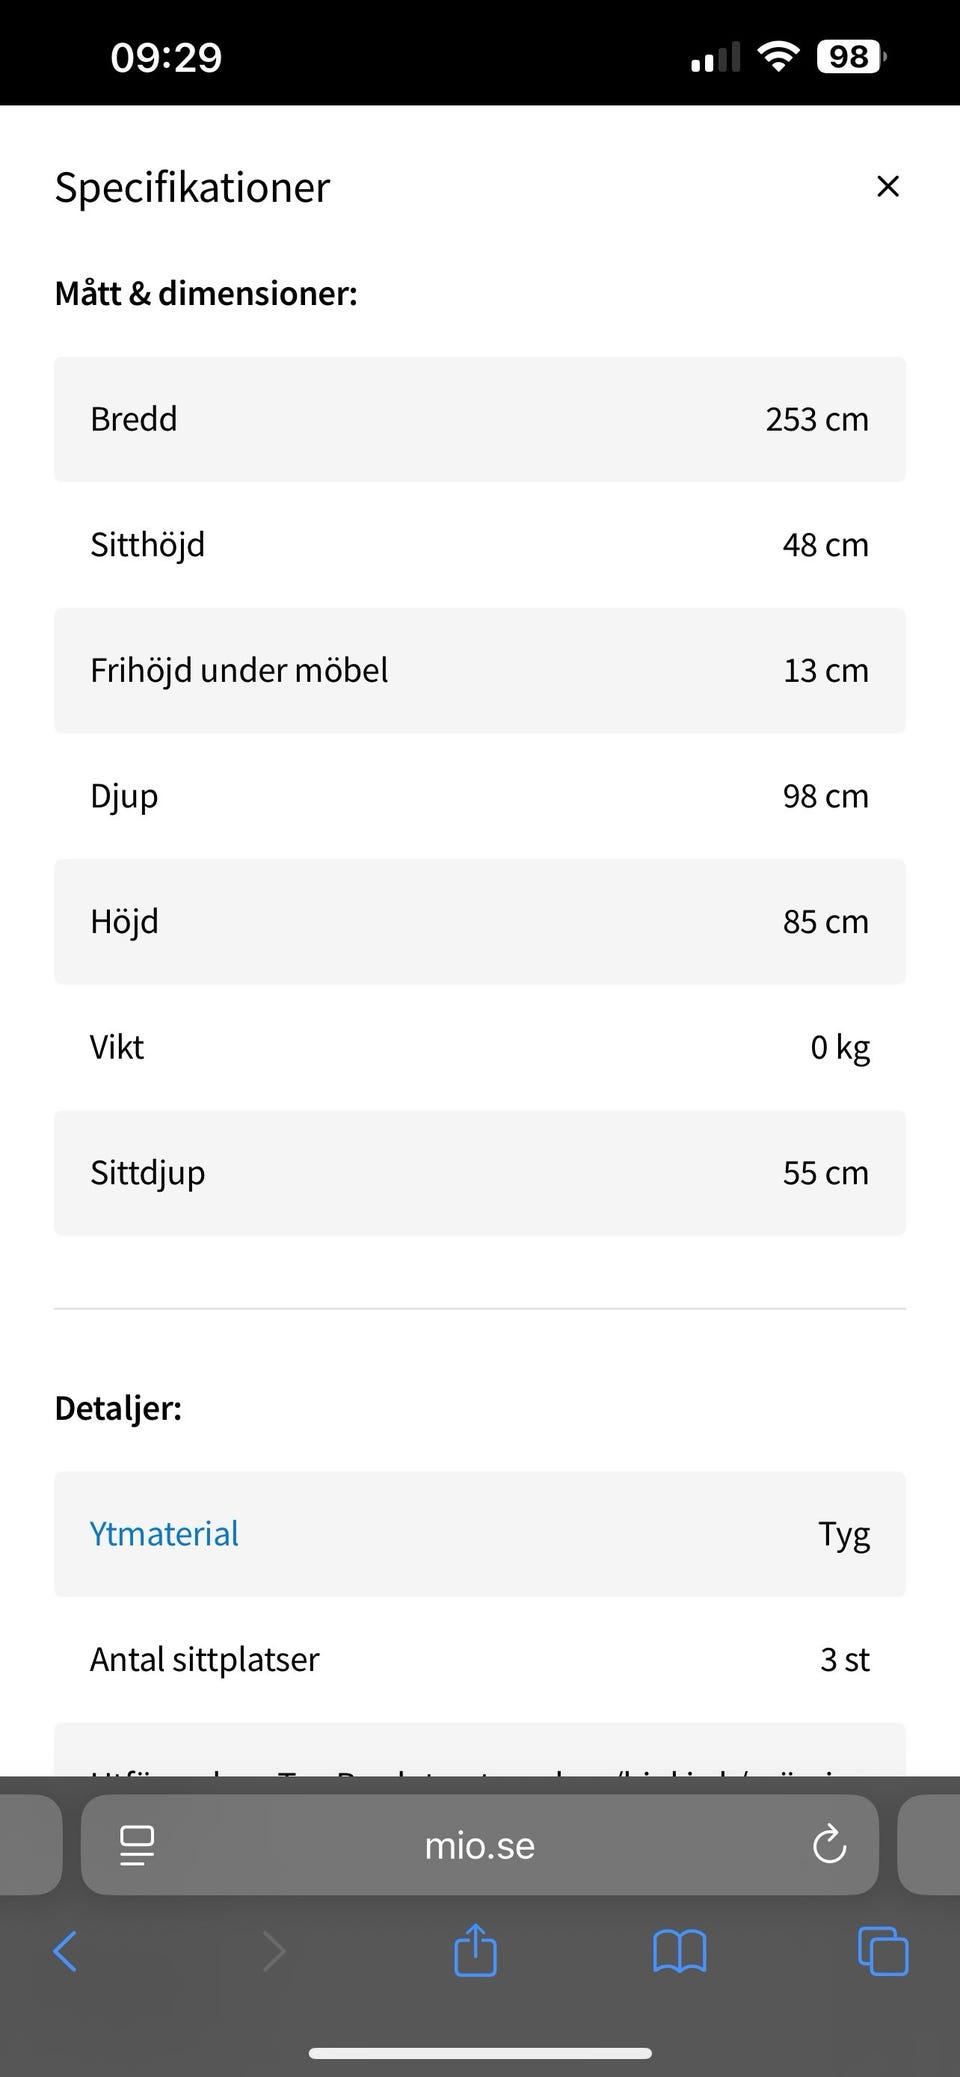Reload the mio.se page
The image size is (960, 2077).
click(829, 1845)
